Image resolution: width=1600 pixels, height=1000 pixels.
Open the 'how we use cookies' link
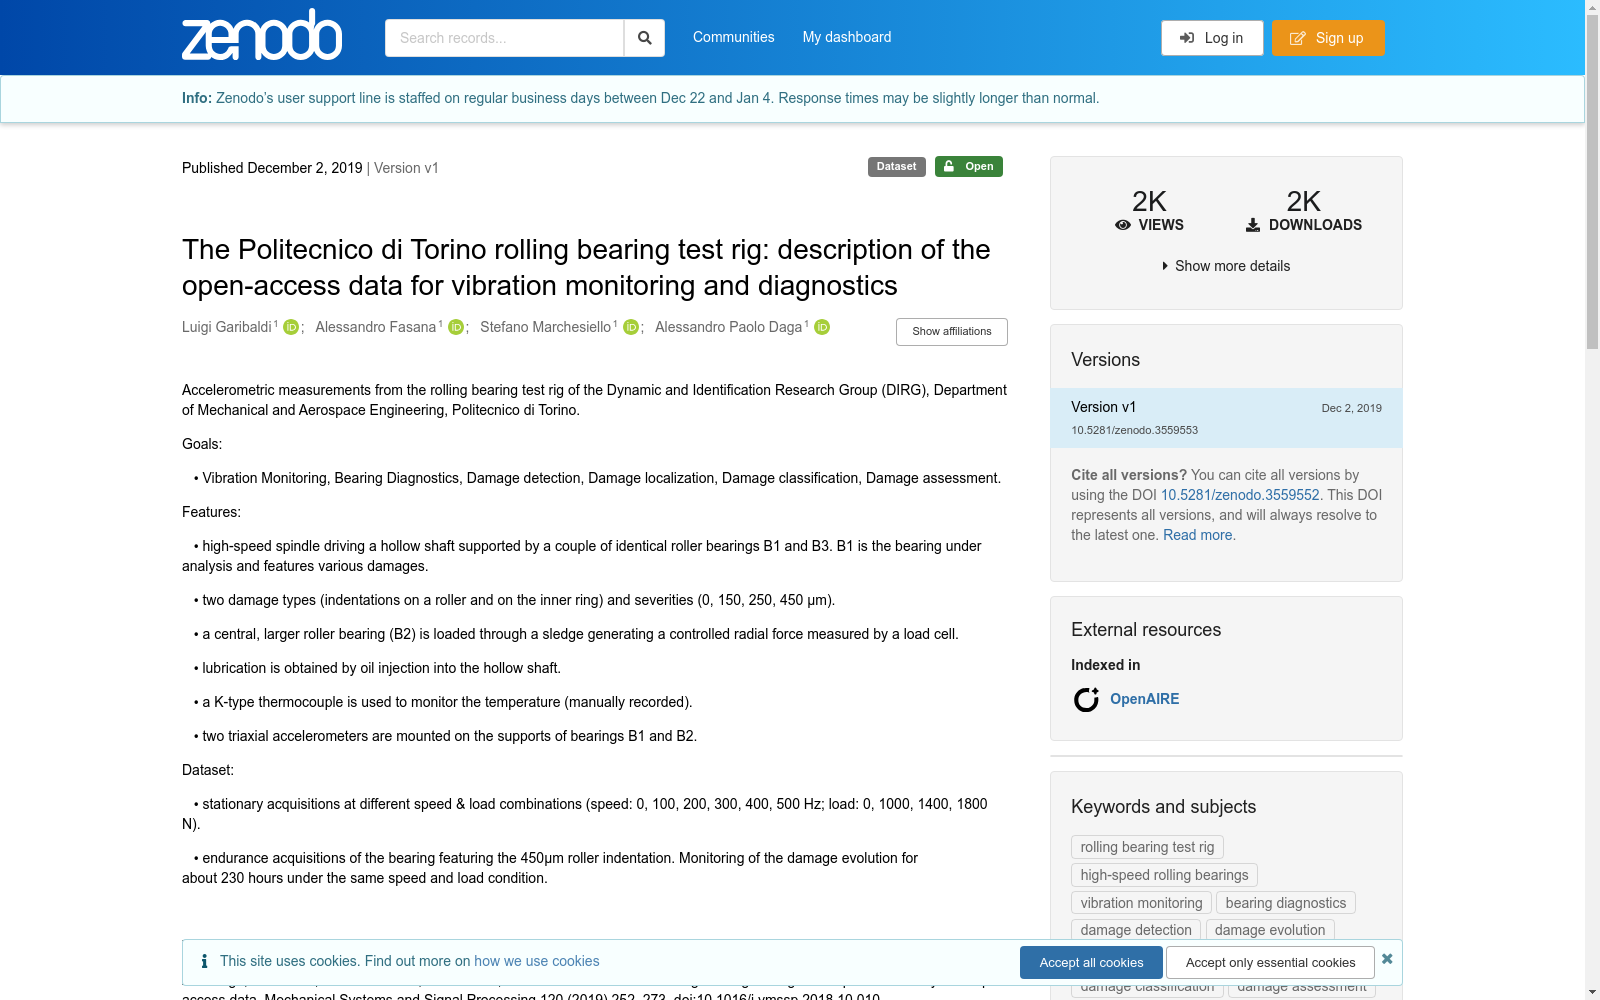[537, 961]
